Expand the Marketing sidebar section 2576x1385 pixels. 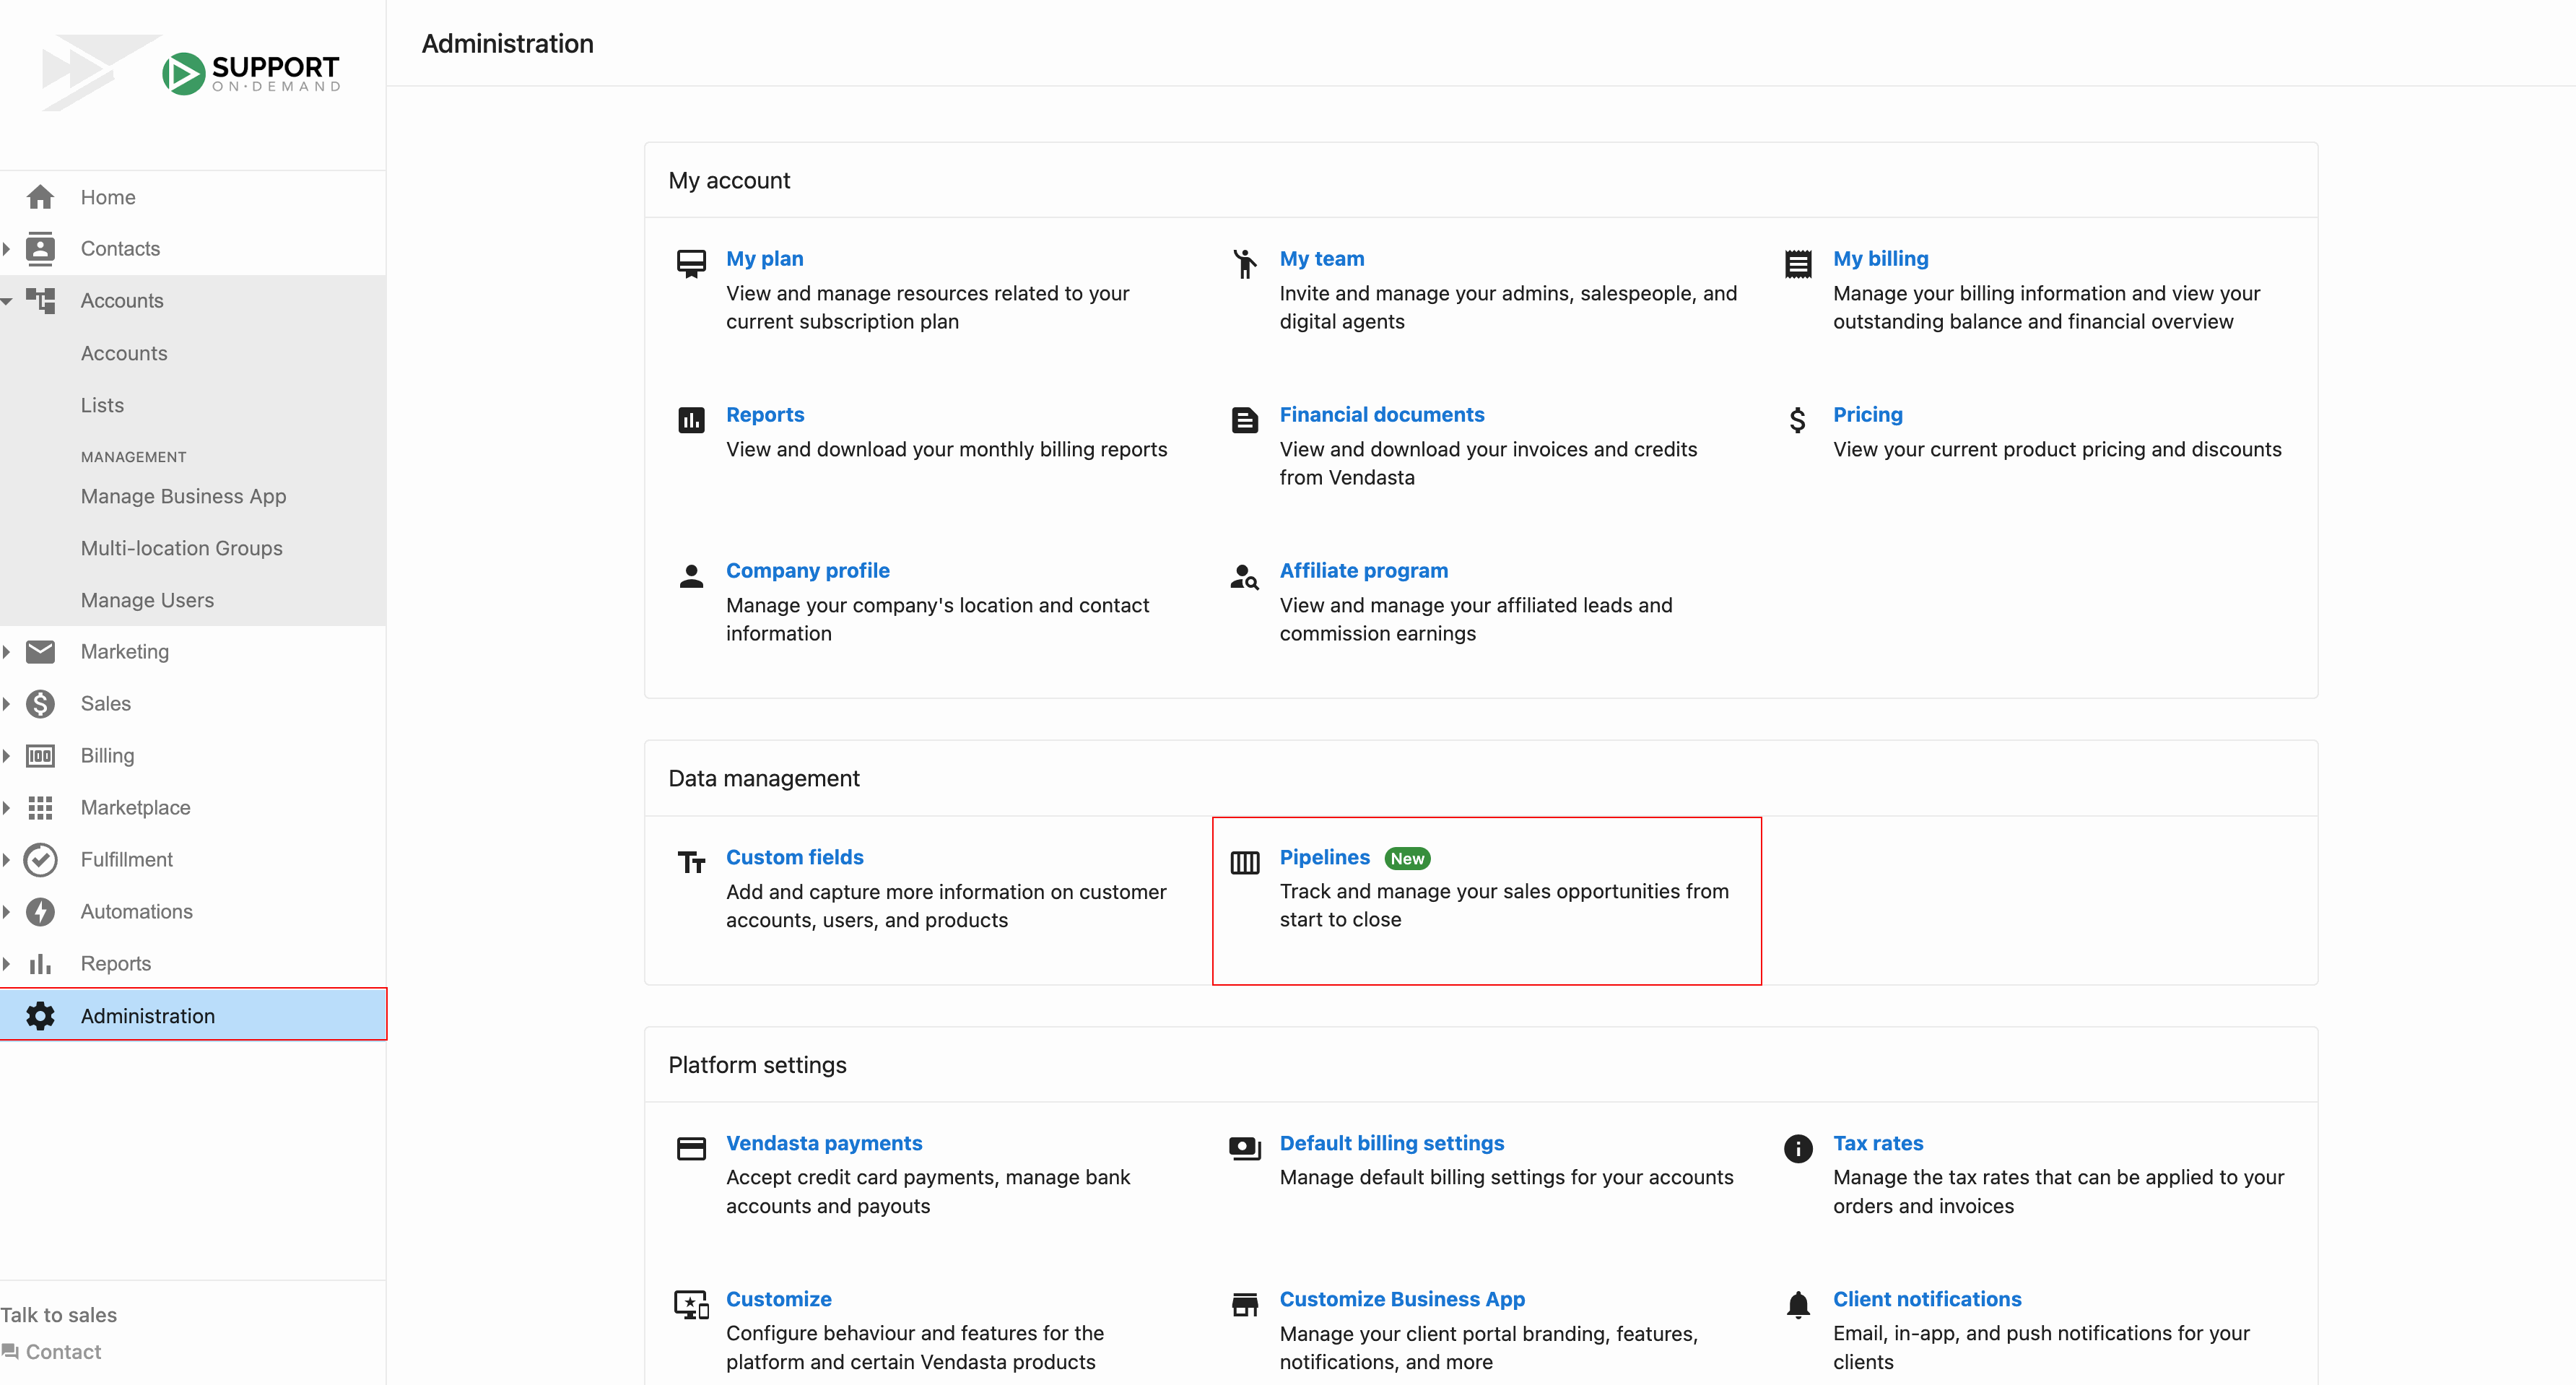coord(7,652)
